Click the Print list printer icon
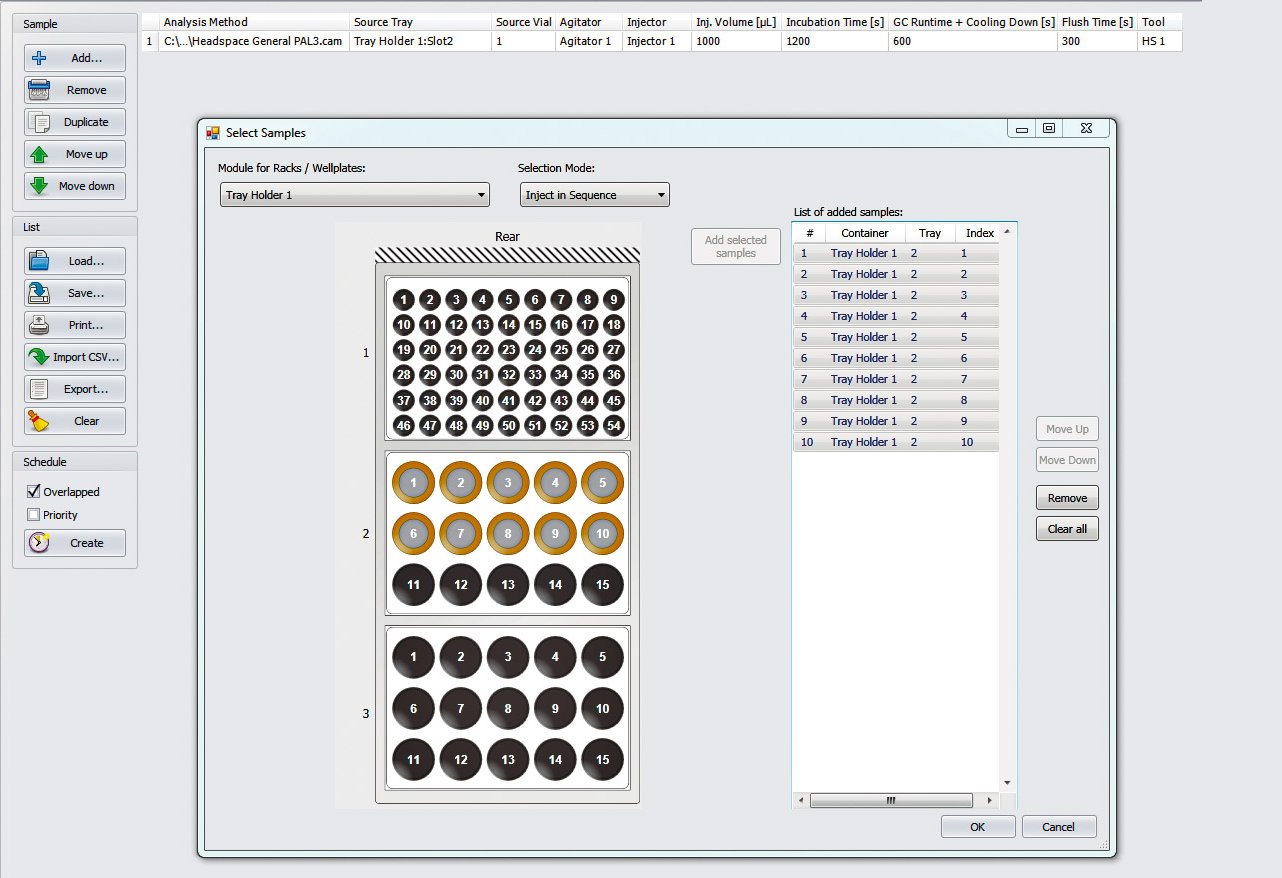The image size is (1282, 878). click(40, 325)
